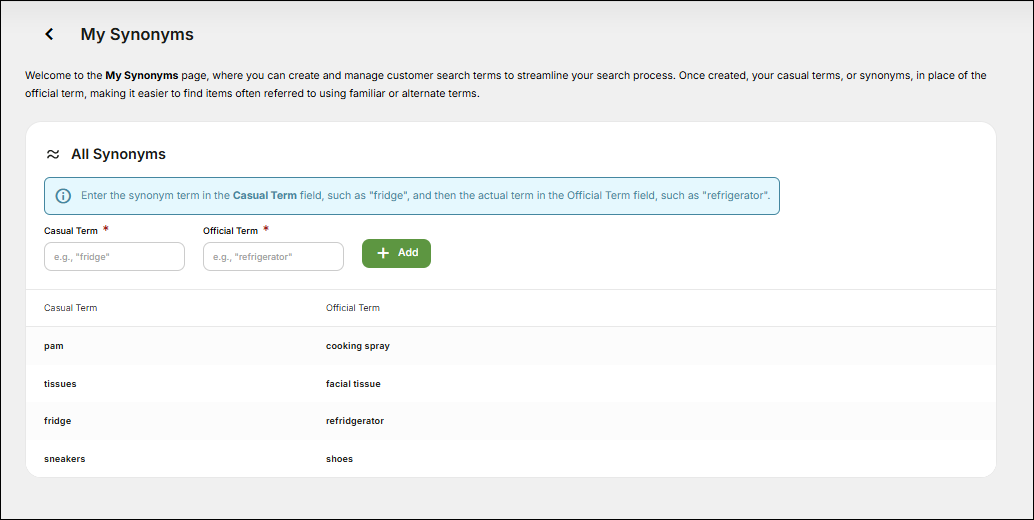Image resolution: width=1034 pixels, height=520 pixels.
Task: Click the My Synonyms page title
Action: coord(137,34)
